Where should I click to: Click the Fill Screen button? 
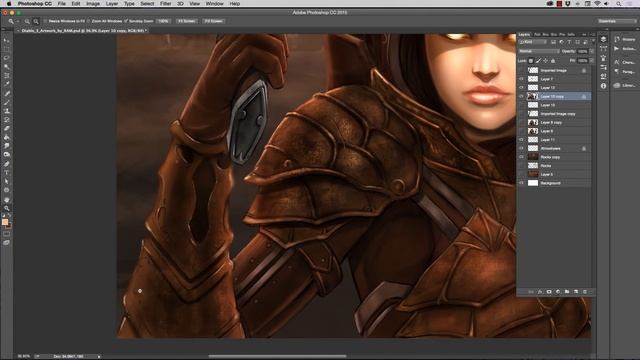[x=213, y=21]
